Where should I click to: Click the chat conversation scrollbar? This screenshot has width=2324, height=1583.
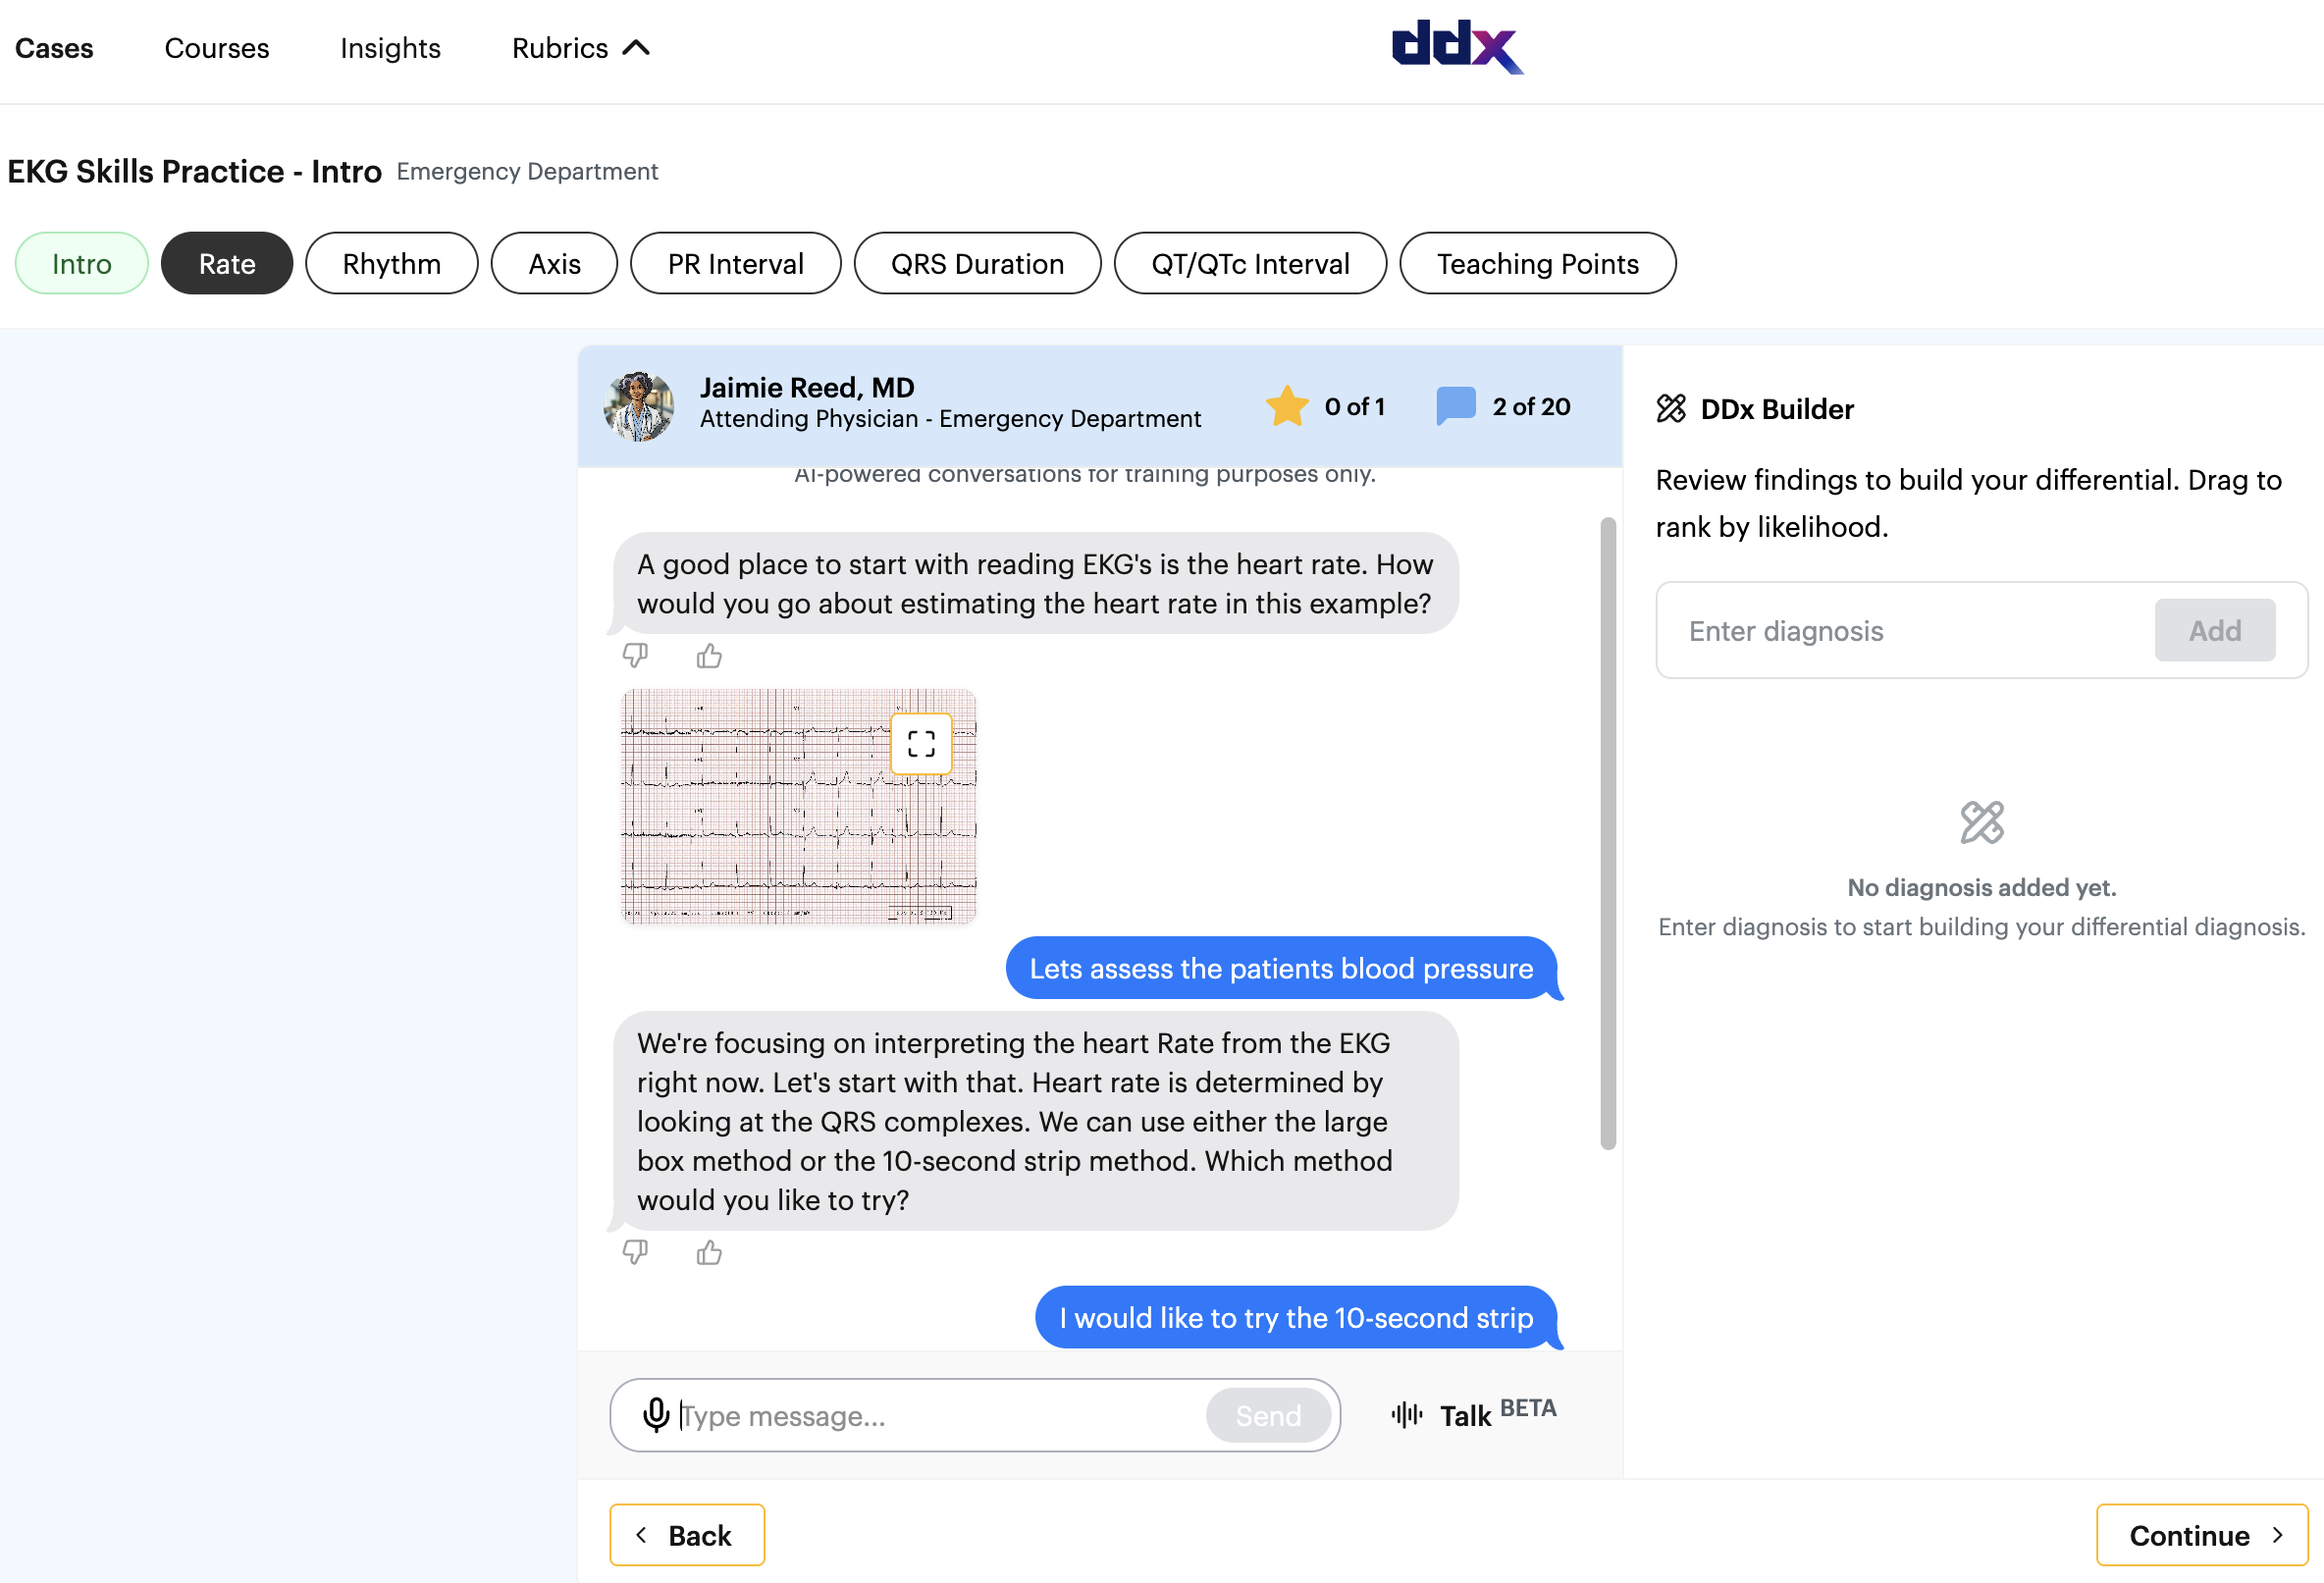point(1607,832)
